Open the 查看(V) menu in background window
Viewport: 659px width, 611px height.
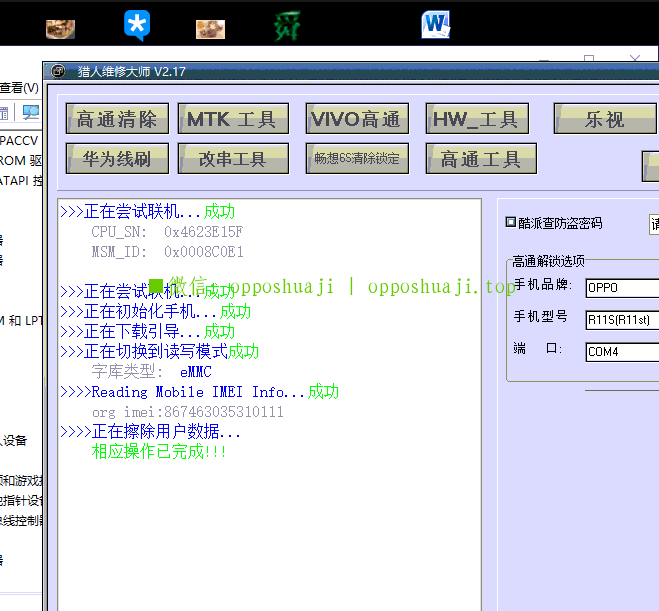(19, 87)
